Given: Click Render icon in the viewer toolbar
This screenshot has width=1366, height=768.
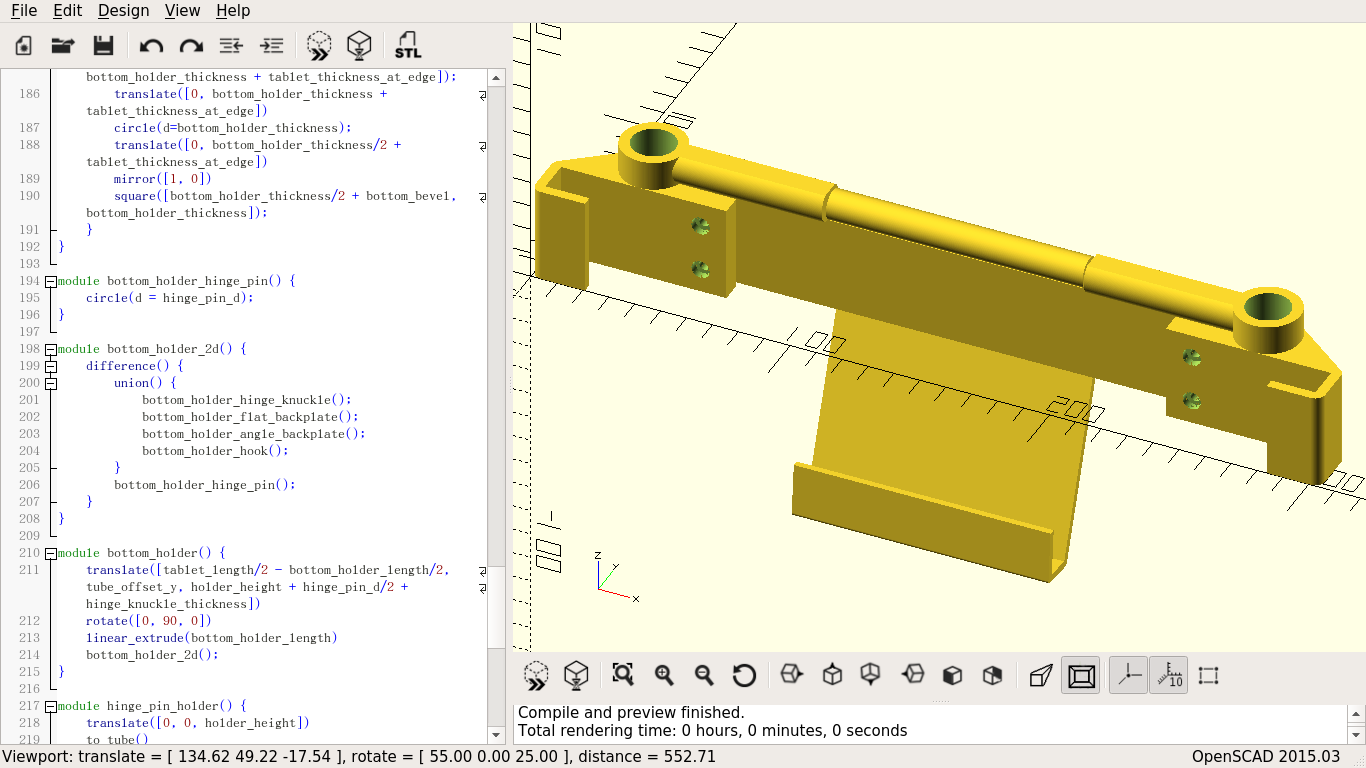Looking at the screenshot, I should click(576, 676).
